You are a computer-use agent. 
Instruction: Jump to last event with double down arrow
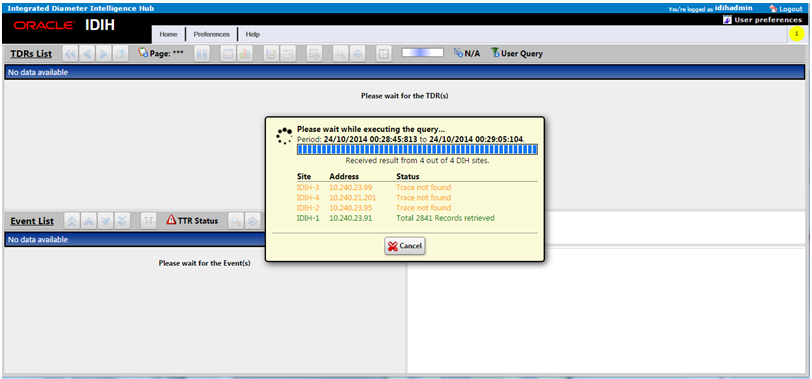coord(122,221)
